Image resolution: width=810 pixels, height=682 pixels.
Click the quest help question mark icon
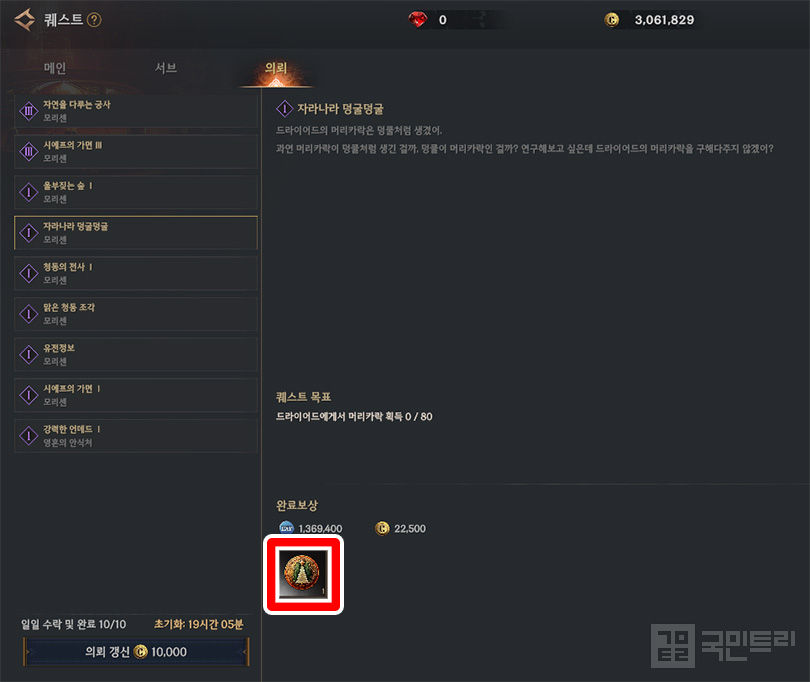94,20
